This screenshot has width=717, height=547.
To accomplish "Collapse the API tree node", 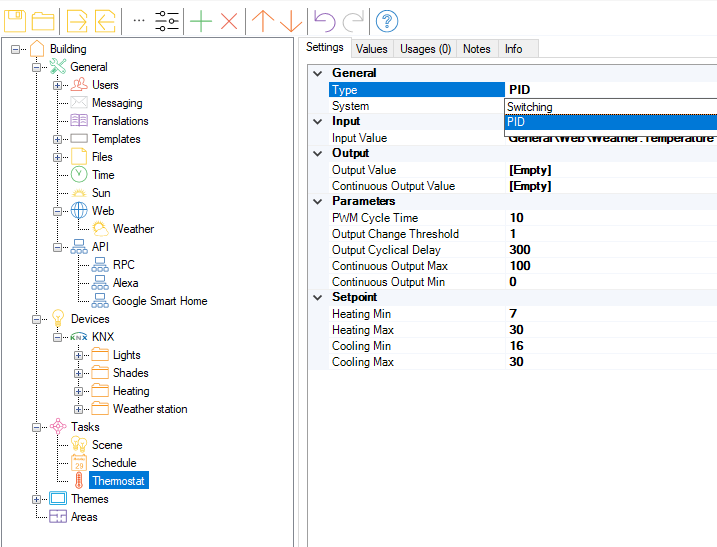I will tap(57, 247).
